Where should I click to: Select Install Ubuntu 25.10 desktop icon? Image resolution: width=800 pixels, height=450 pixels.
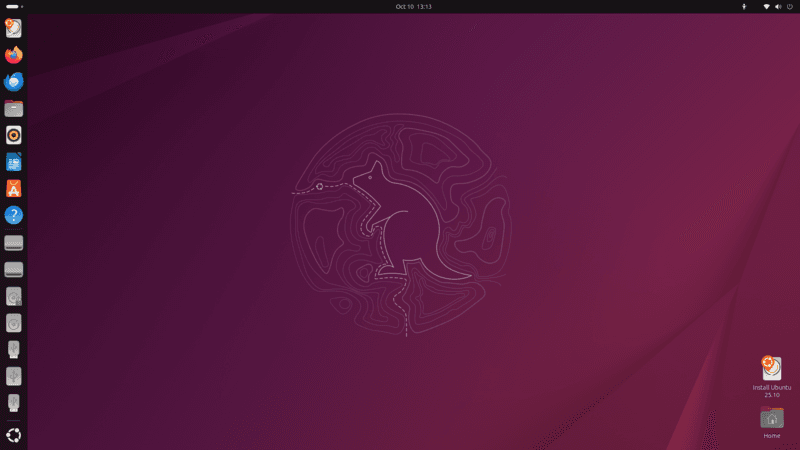(x=771, y=377)
